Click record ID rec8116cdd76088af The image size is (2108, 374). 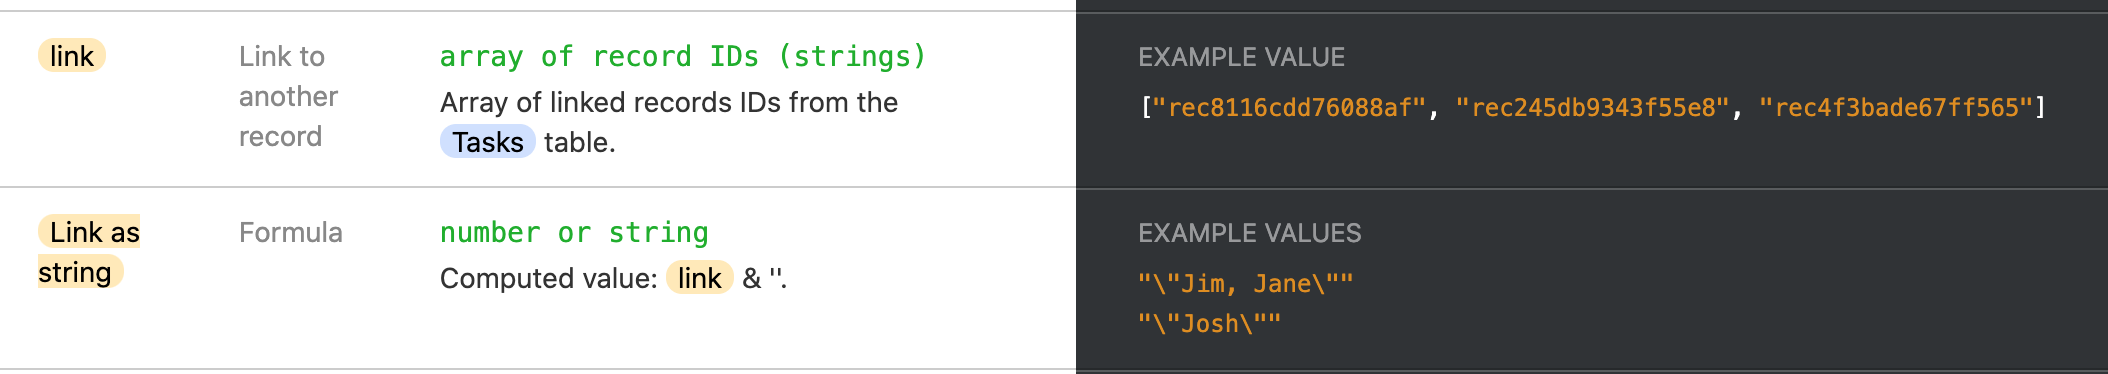point(1290,107)
